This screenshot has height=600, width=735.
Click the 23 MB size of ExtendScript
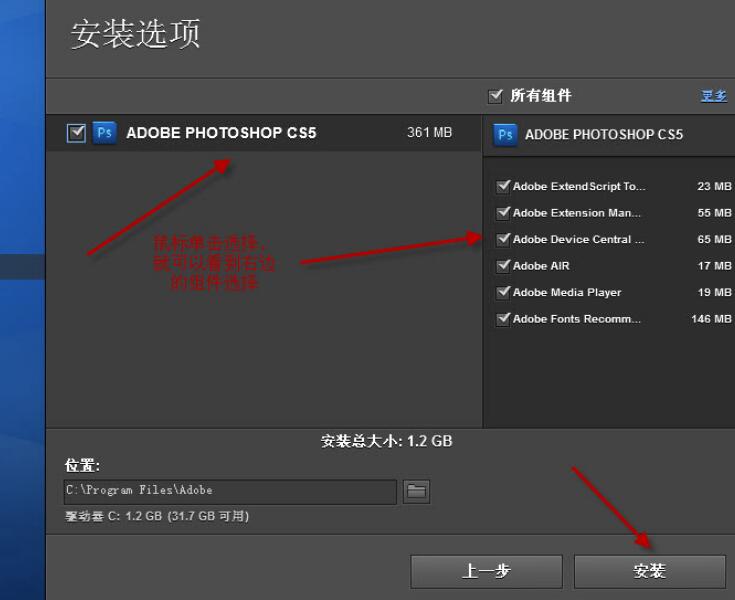click(714, 187)
